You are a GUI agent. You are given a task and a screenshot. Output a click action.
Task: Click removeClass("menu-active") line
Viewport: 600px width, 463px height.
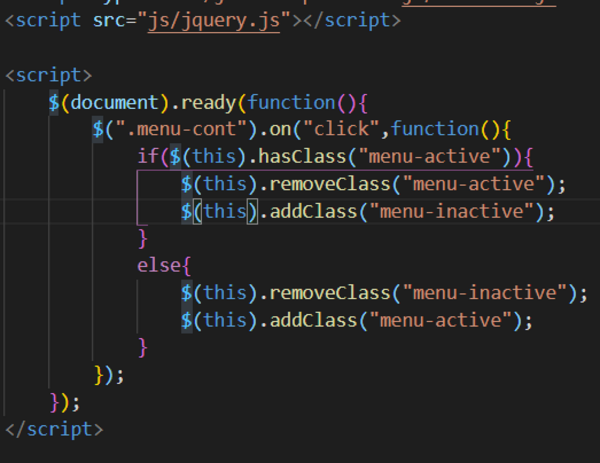373,184
